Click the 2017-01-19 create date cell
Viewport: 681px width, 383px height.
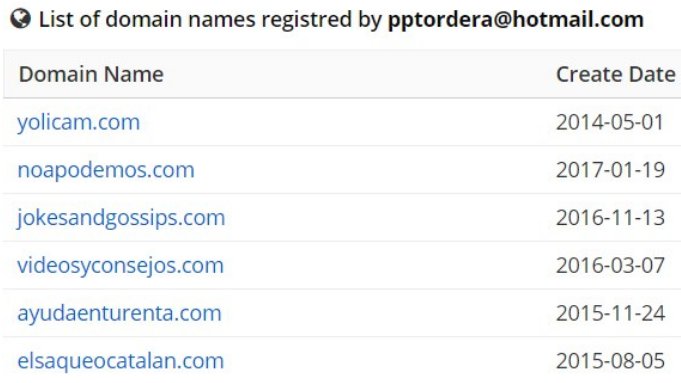coord(610,170)
